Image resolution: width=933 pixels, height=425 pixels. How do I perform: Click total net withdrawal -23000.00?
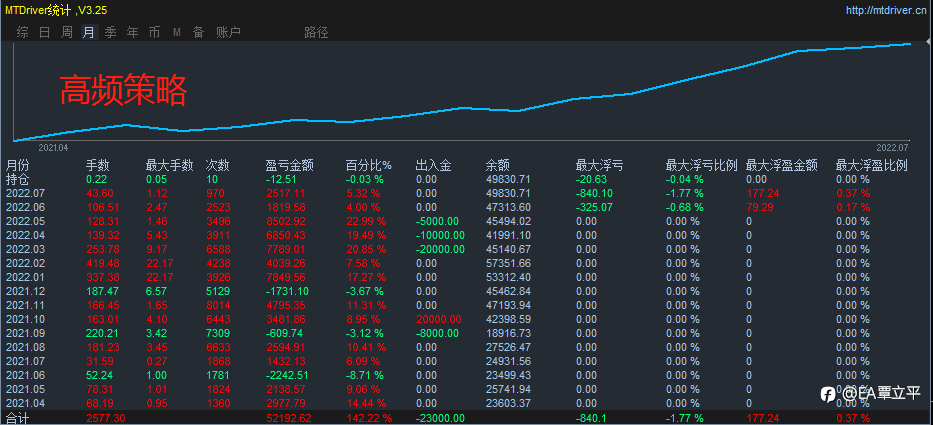coord(440,418)
